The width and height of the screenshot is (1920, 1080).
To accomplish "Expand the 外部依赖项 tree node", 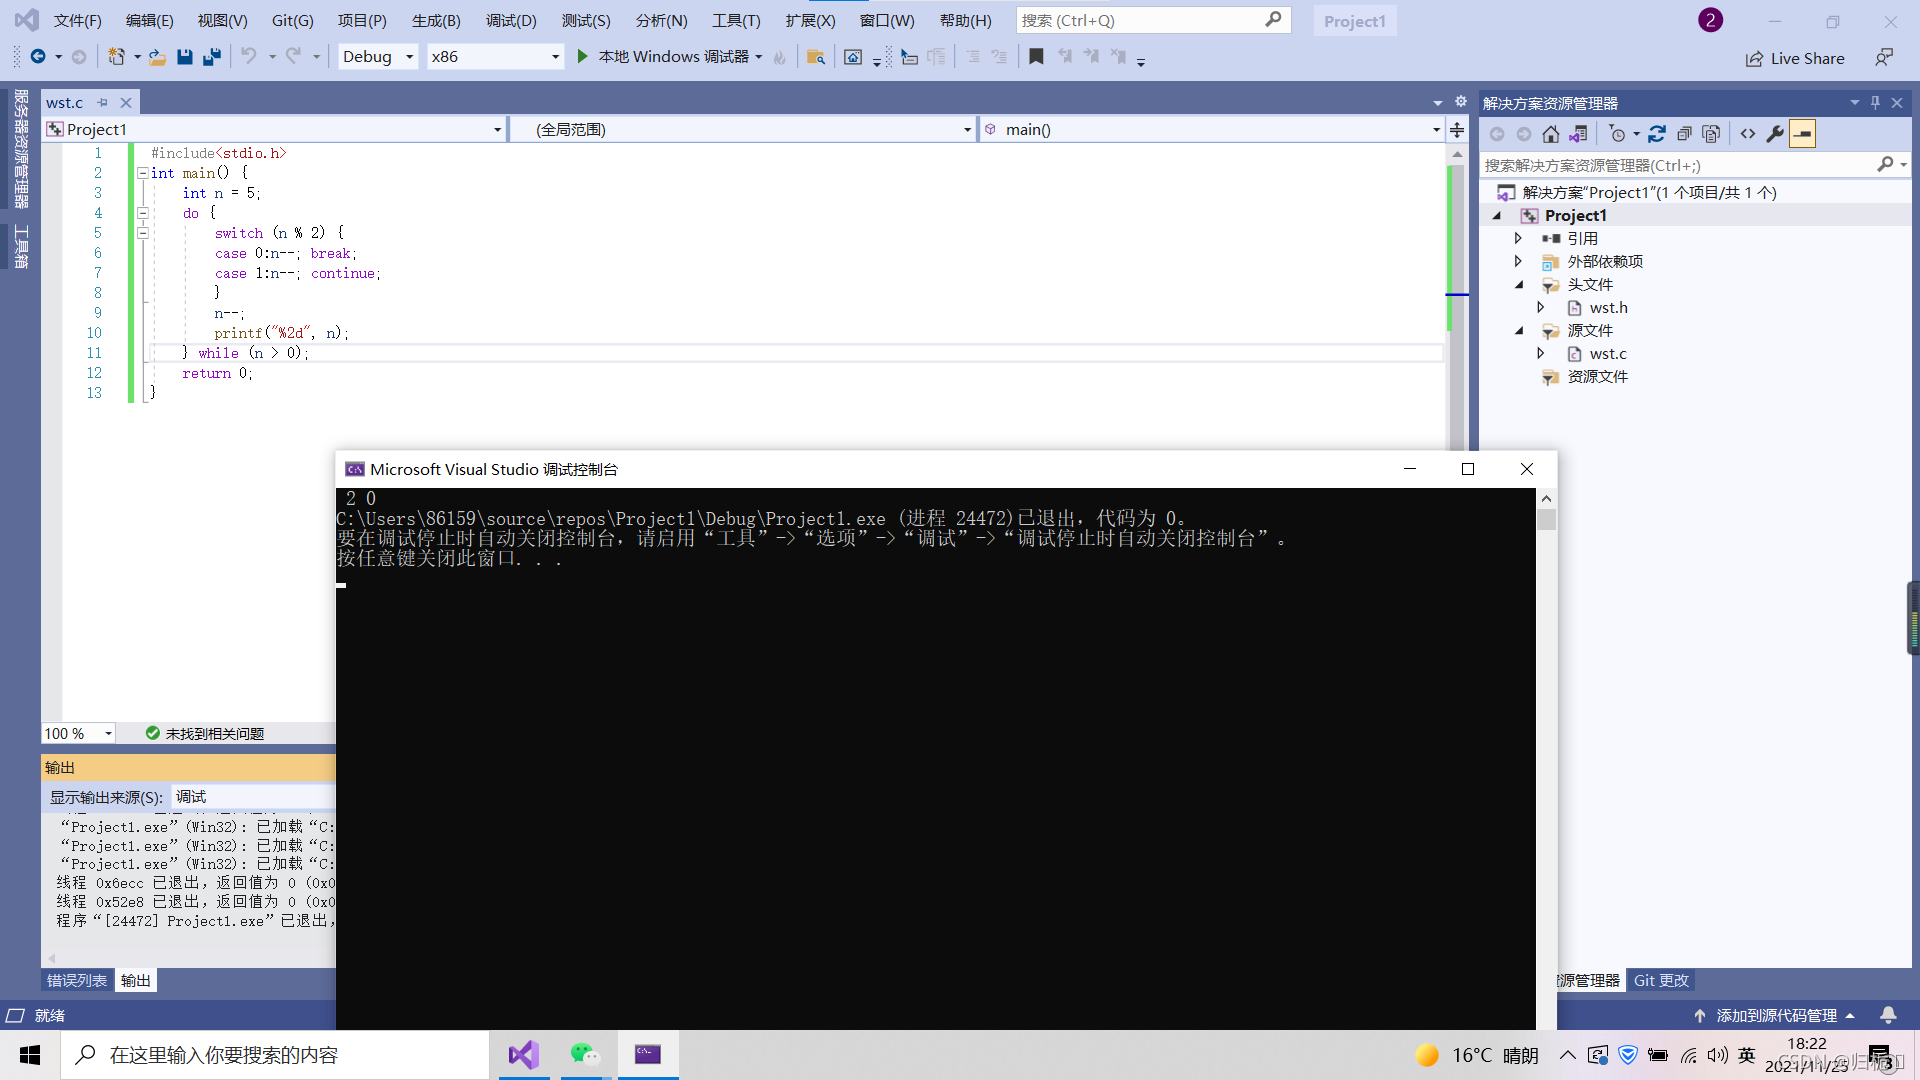I will click(1518, 262).
